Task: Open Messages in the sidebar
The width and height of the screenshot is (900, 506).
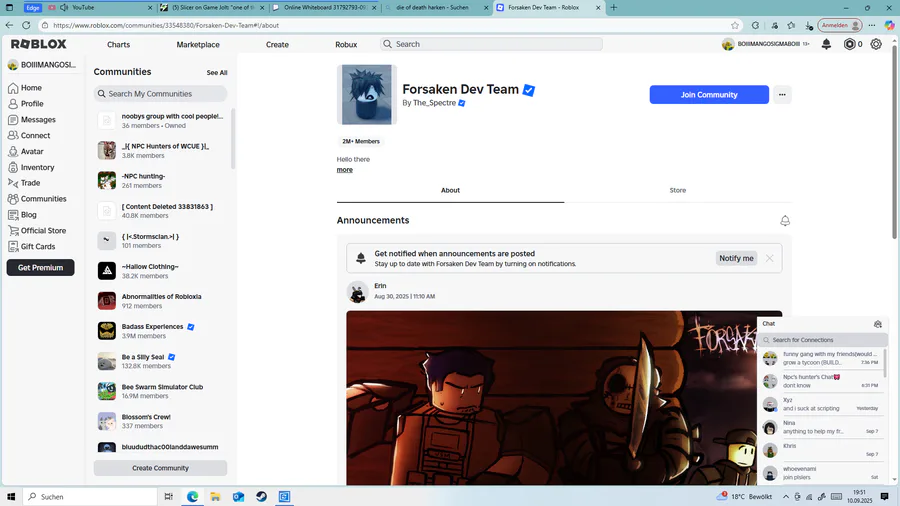Action: pyautogui.click(x=38, y=119)
